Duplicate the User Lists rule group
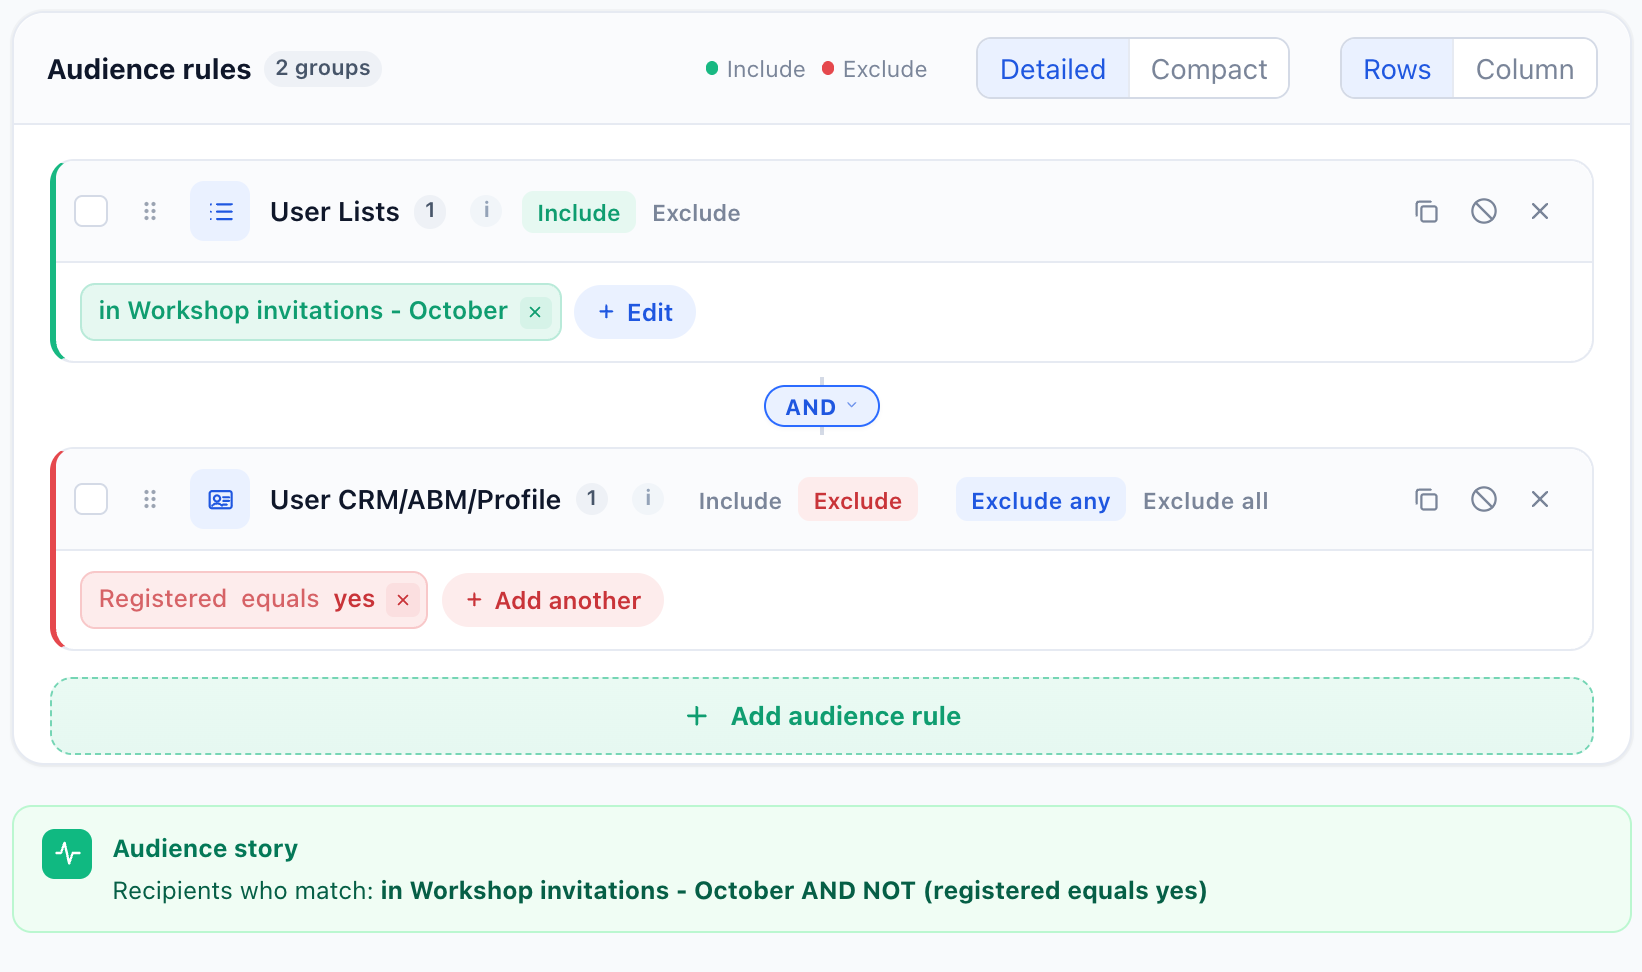1642x972 pixels. [x=1426, y=211]
